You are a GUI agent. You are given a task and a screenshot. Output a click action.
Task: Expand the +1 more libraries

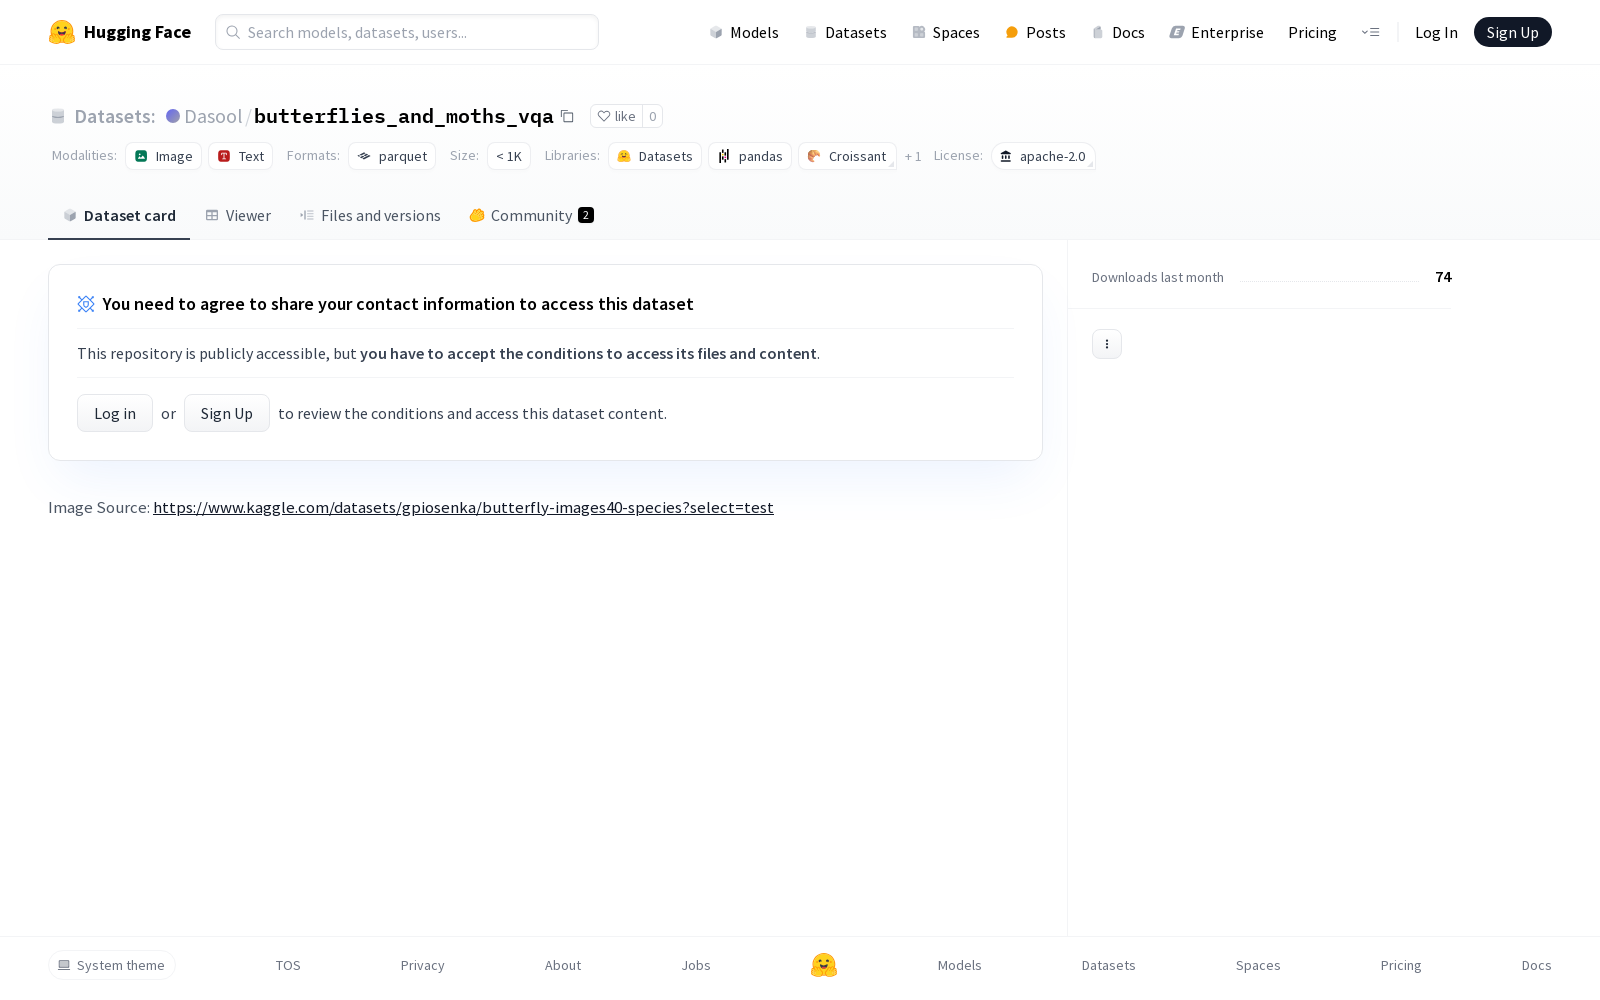click(x=913, y=156)
